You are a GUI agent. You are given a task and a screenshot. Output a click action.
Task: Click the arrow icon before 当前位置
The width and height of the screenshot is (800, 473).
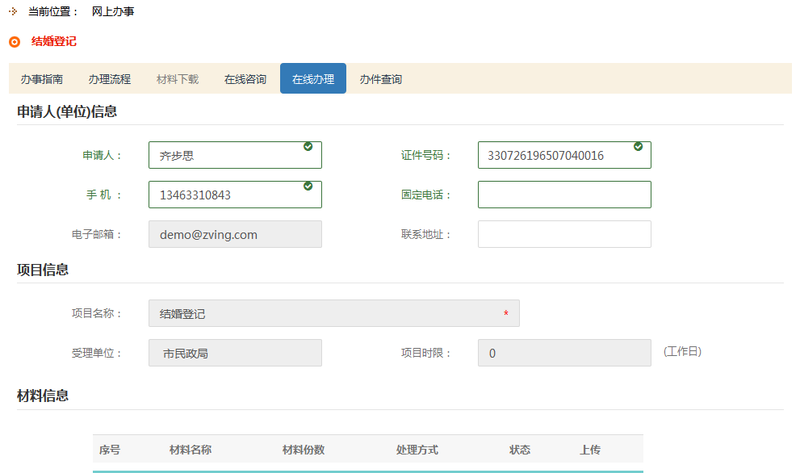point(12,11)
